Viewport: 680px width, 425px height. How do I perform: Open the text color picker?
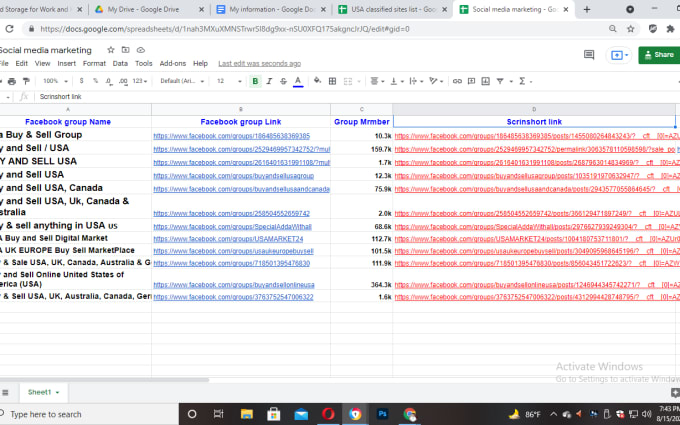298,81
